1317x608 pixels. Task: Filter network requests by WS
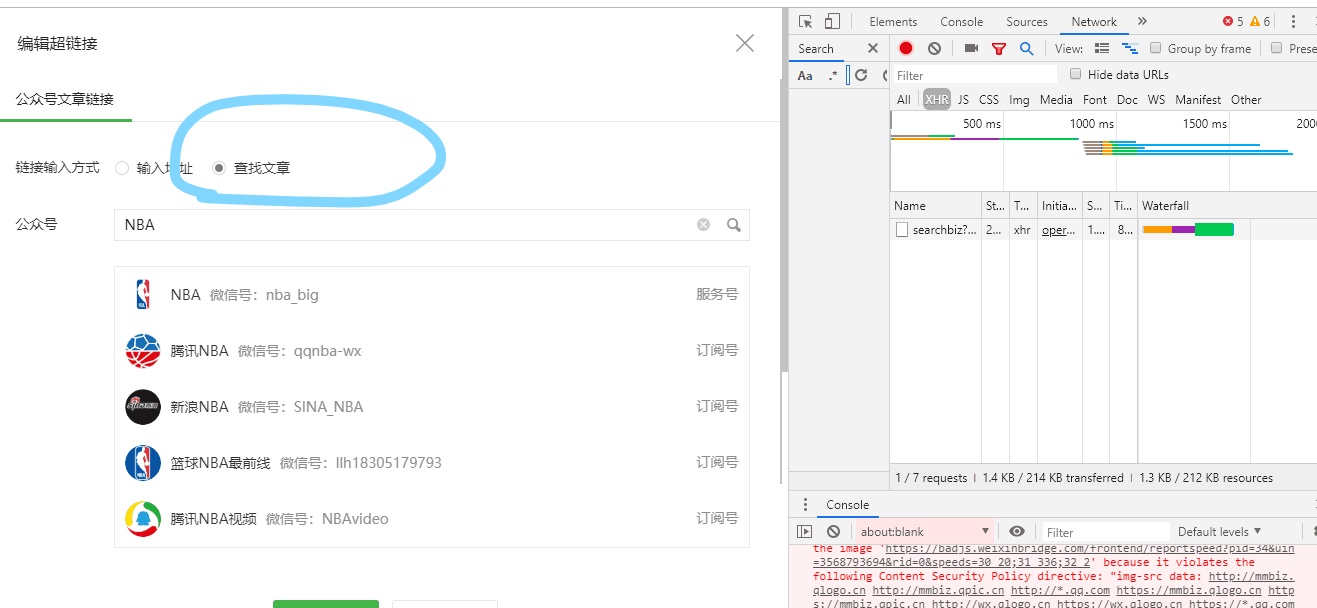(x=1156, y=100)
